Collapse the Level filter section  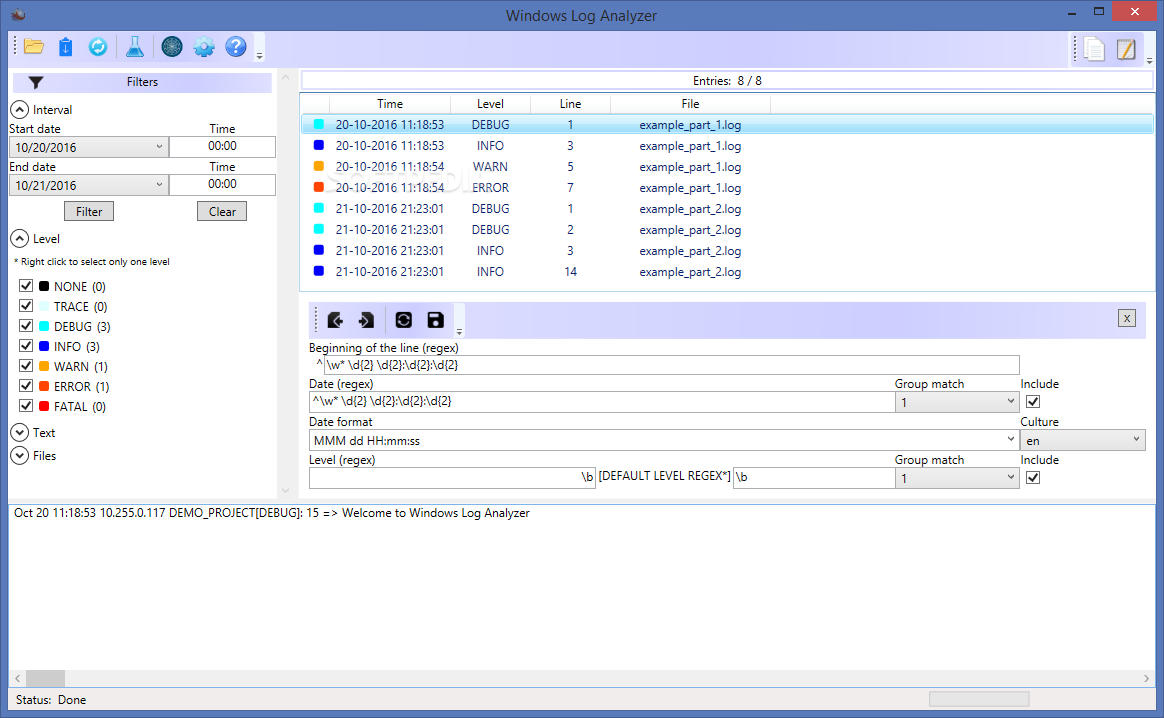click(20, 239)
